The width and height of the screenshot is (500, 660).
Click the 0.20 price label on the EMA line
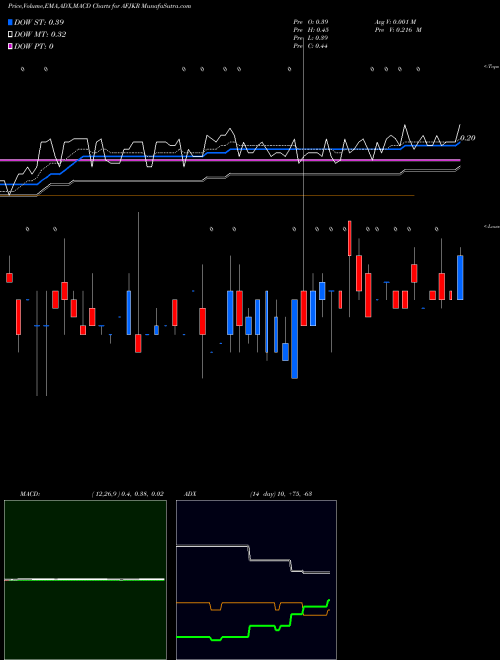click(x=468, y=138)
